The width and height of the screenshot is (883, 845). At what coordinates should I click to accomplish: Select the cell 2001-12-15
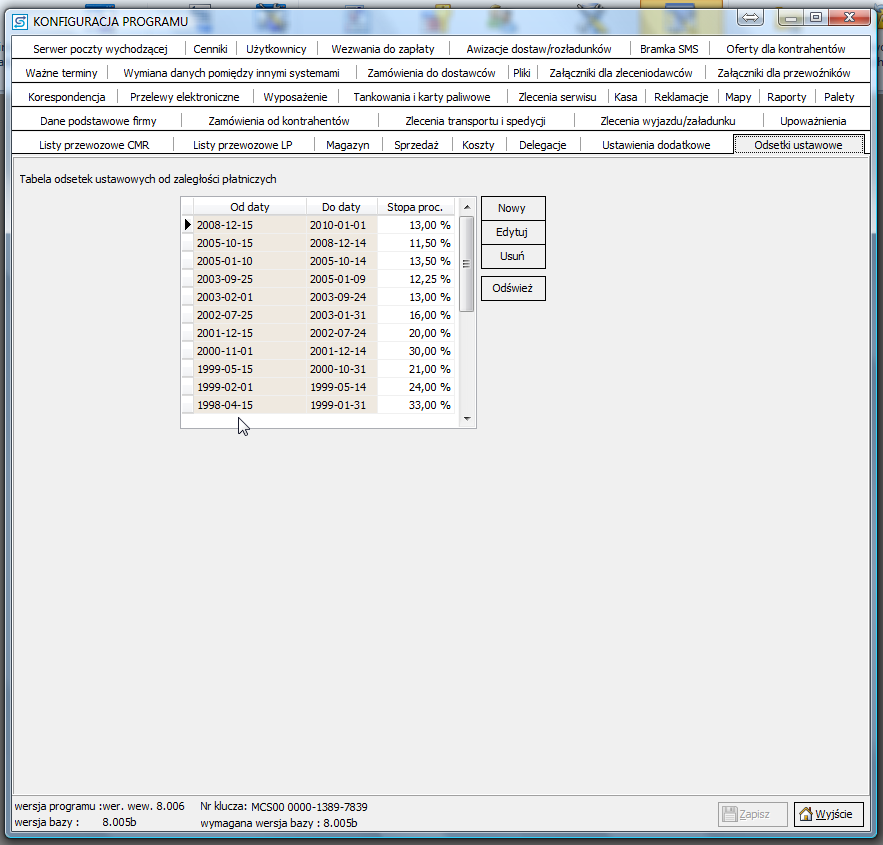pyautogui.click(x=249, y=333)
